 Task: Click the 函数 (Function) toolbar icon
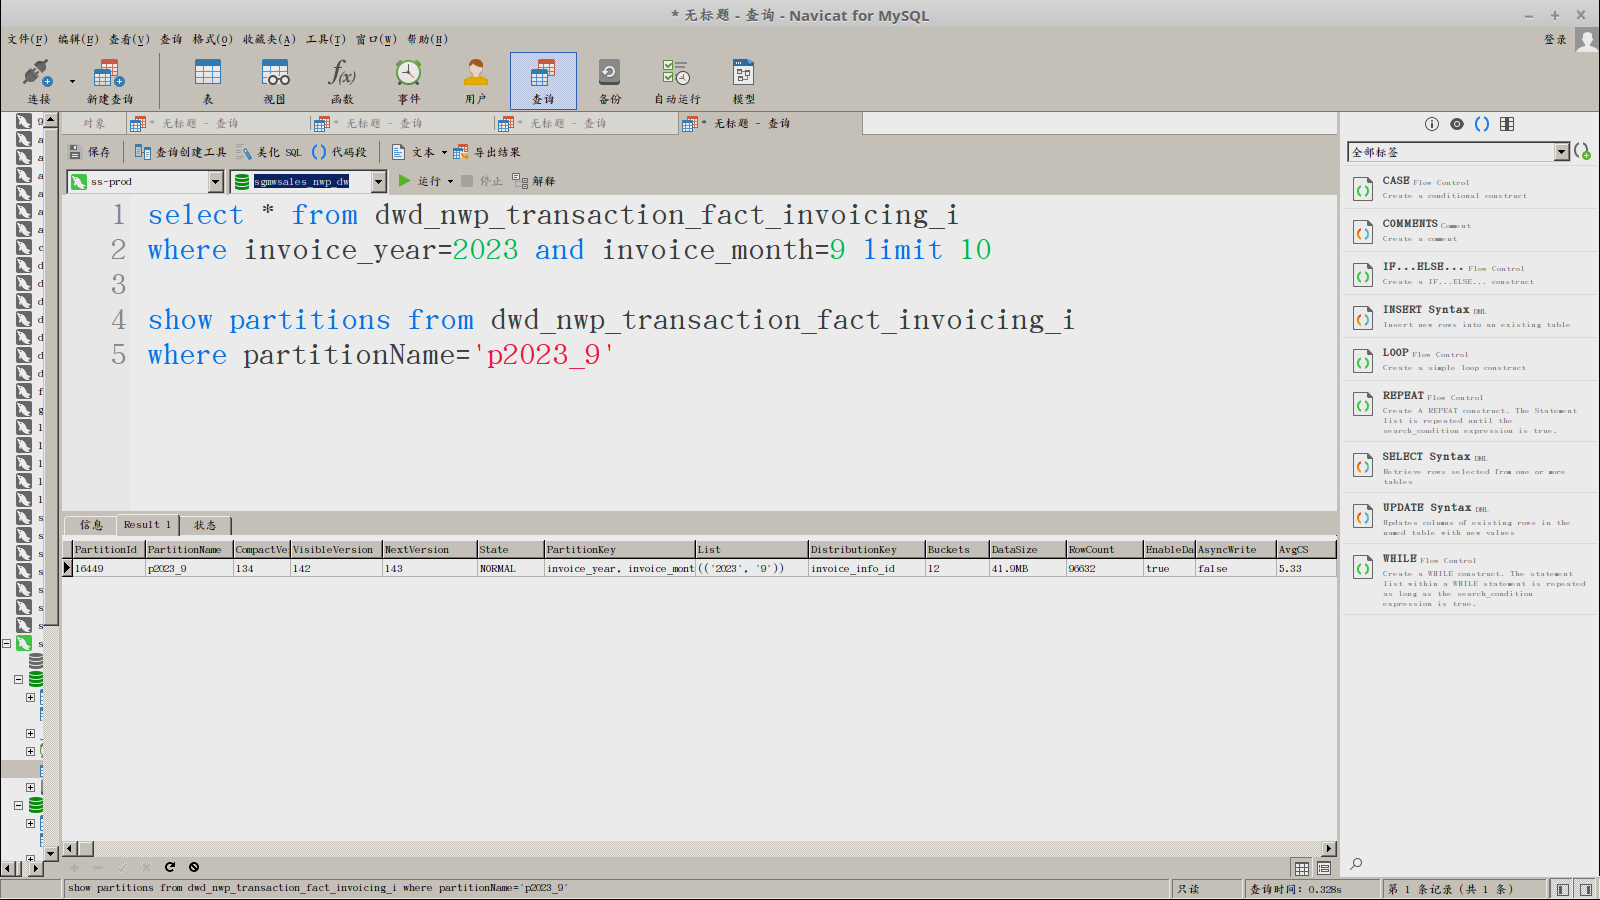click(x=342, y=80)
